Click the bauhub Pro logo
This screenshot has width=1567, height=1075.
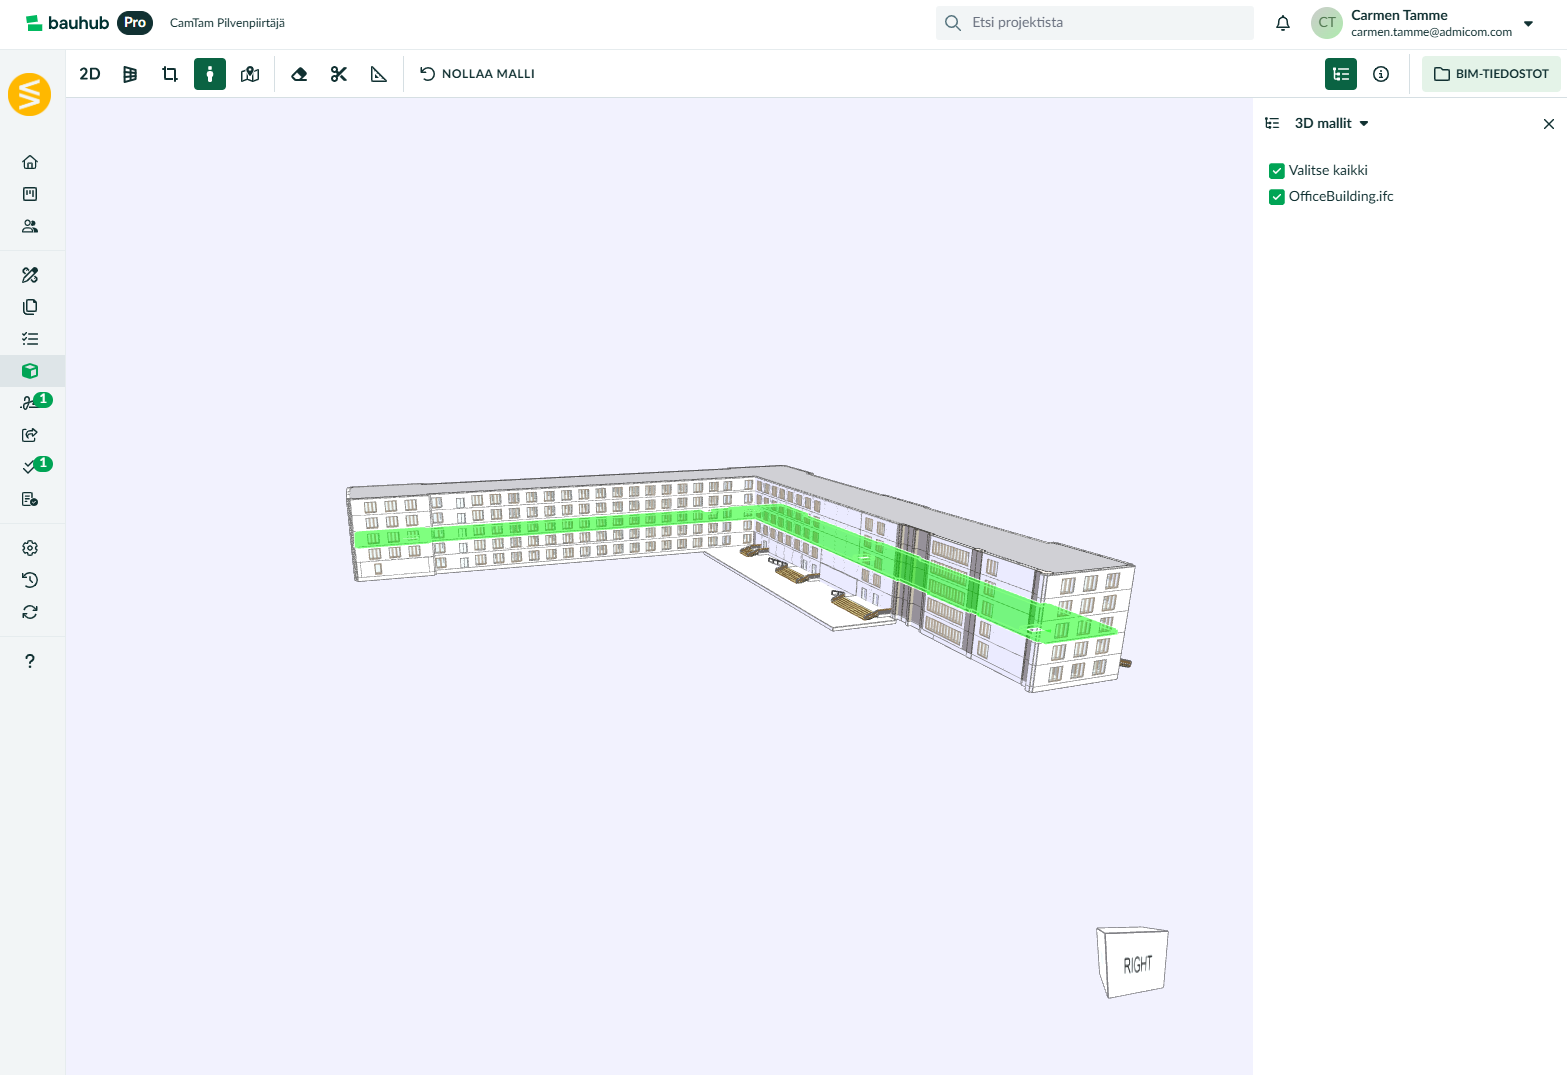coord(89,23)
